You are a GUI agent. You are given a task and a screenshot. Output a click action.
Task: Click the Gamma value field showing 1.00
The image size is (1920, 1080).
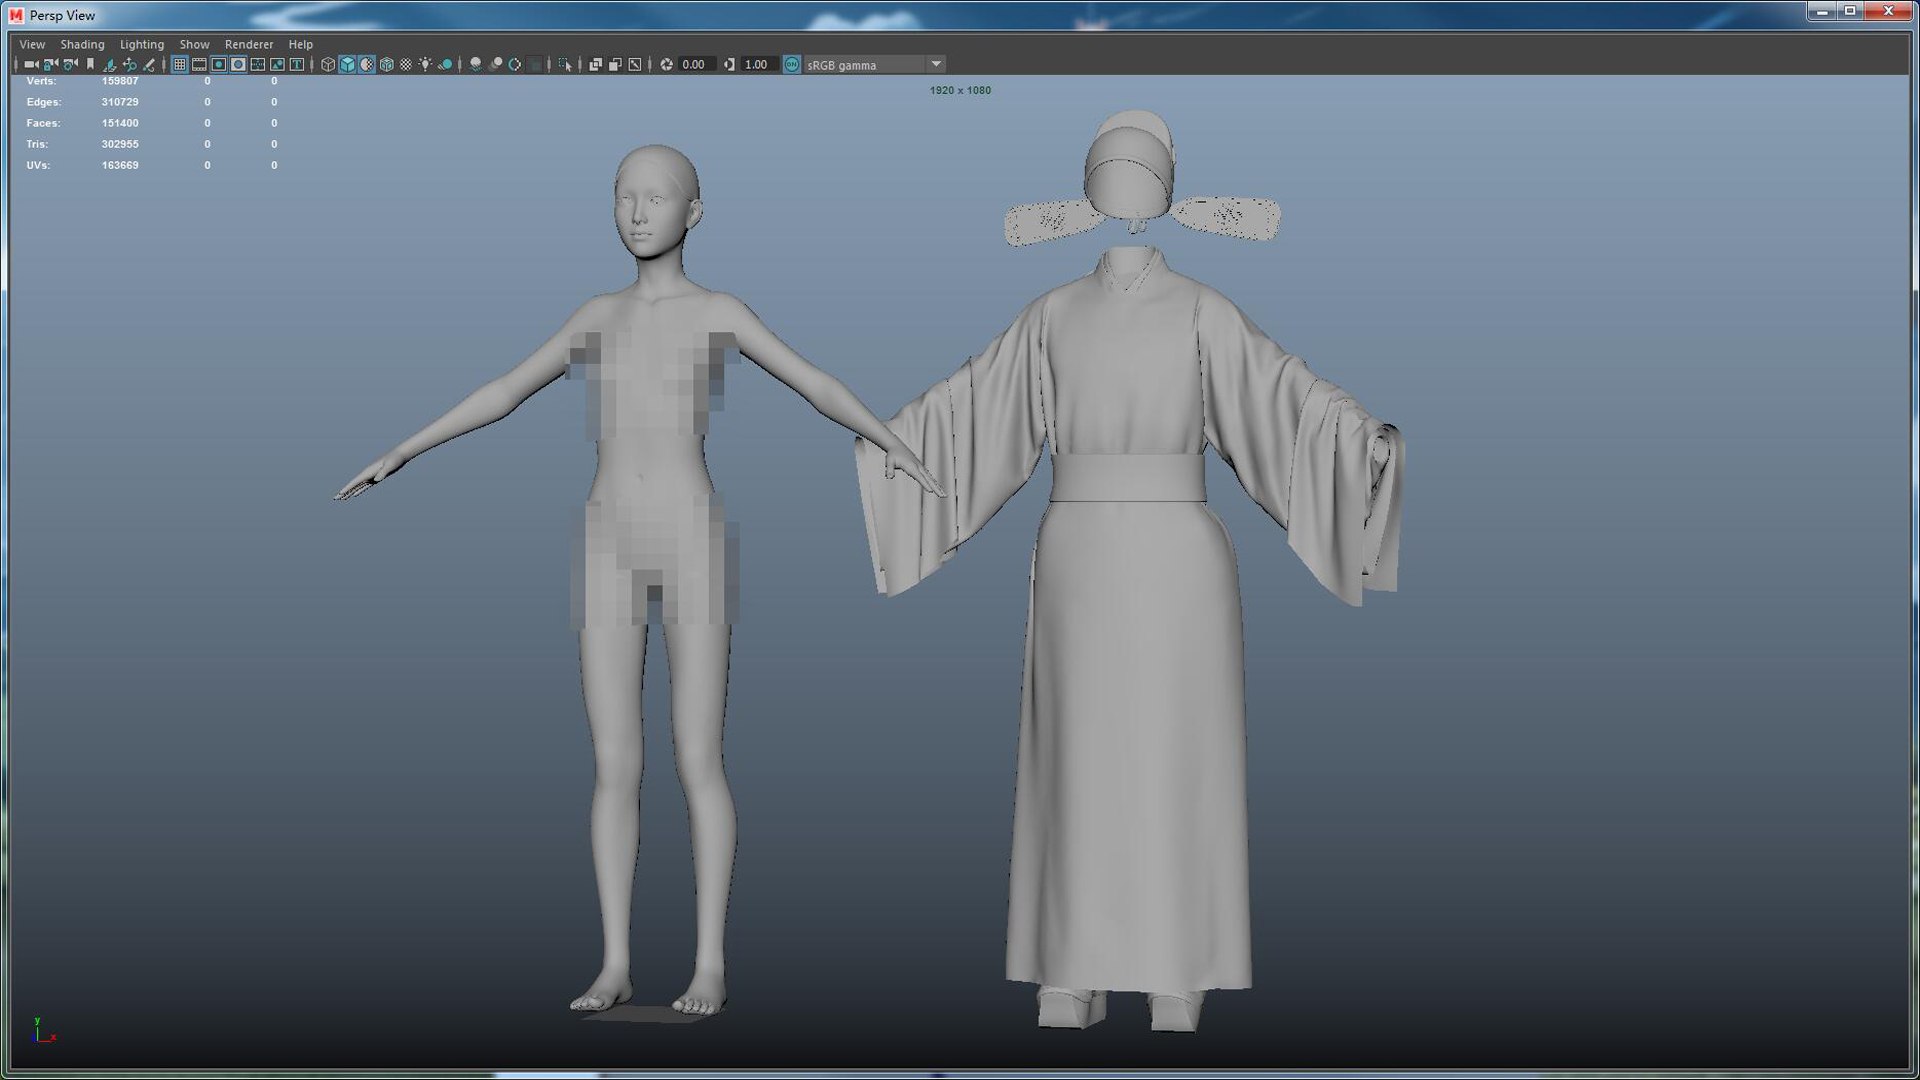coord(757,64)
